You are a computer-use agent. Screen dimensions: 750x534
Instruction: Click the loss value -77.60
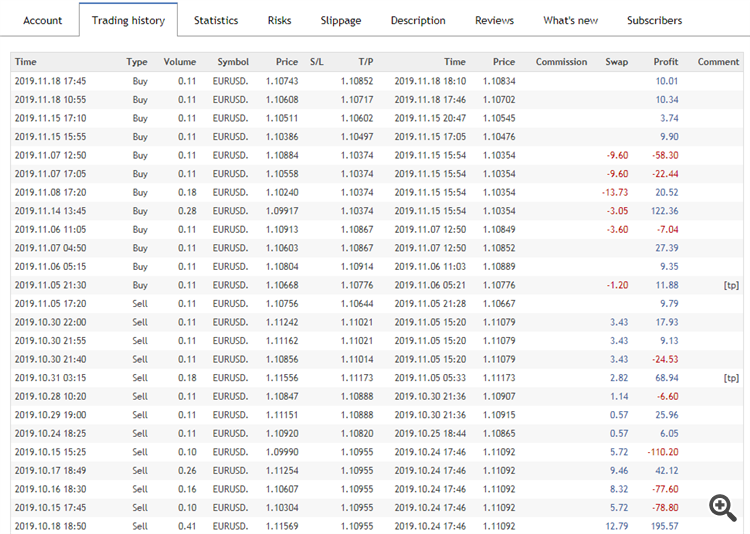click(665, 490)
